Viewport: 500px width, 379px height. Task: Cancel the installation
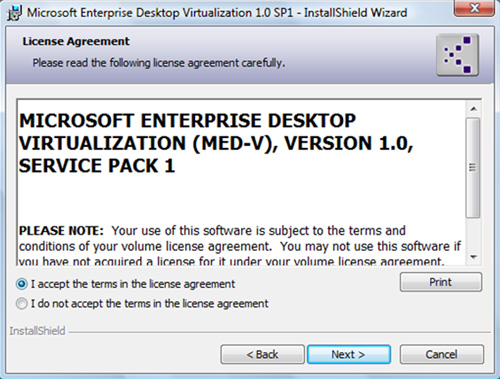click(442, 354)
